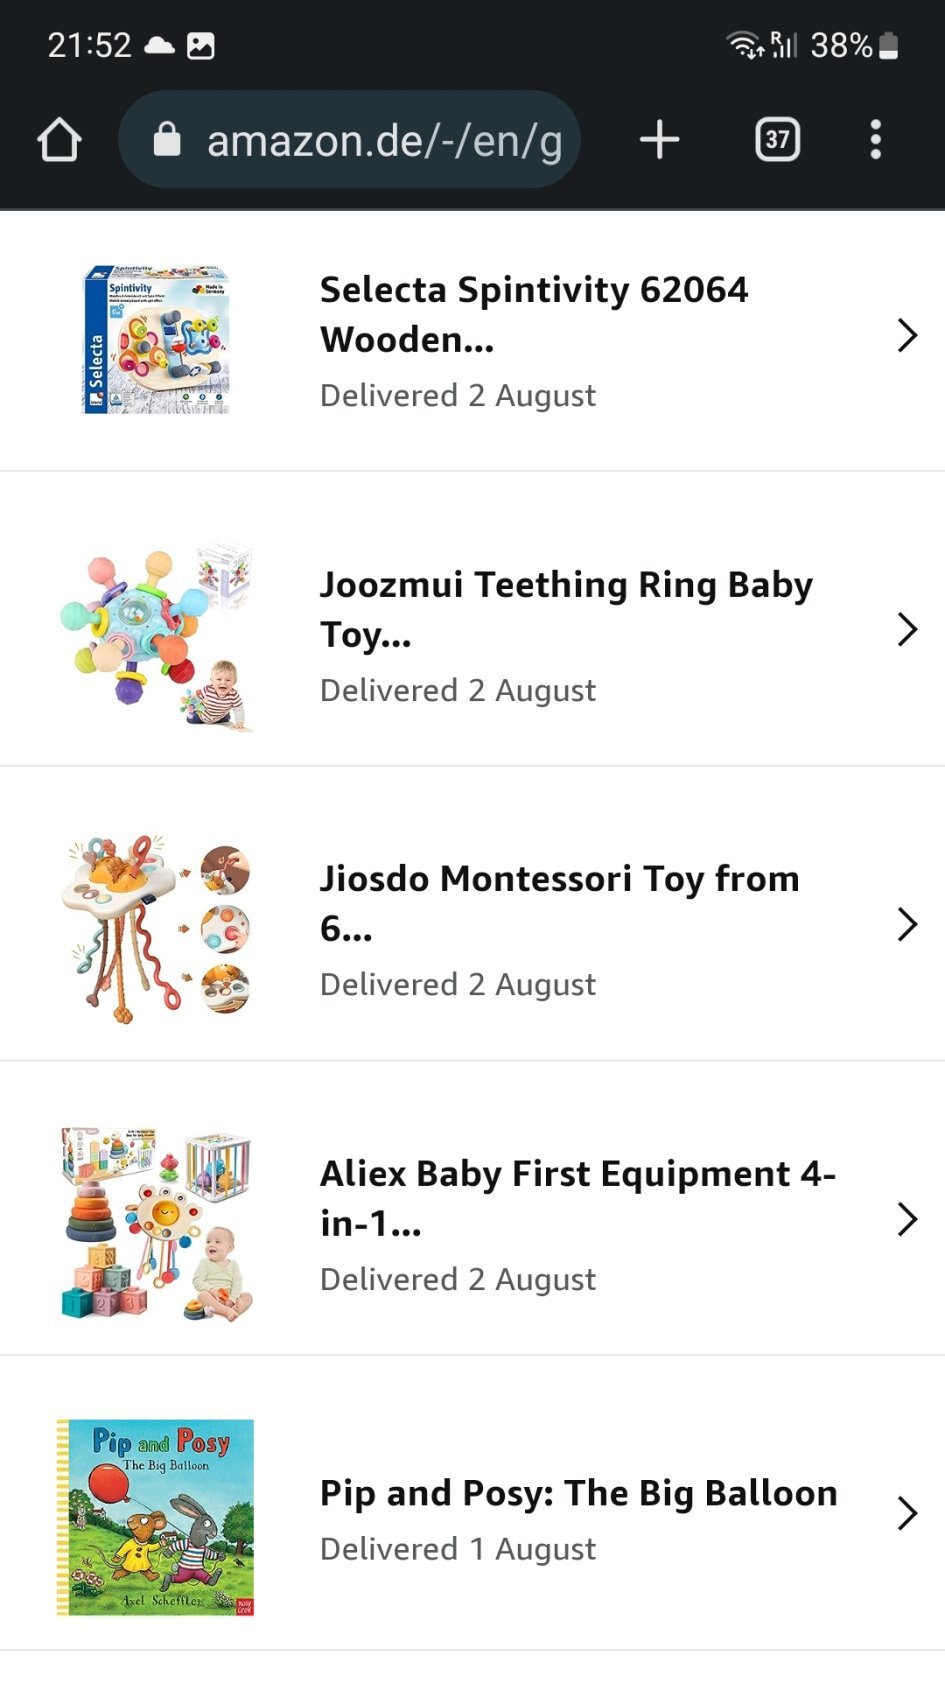945x1685 pixels.
Task: Focus the amazon.de address bar
Action: 384,140
